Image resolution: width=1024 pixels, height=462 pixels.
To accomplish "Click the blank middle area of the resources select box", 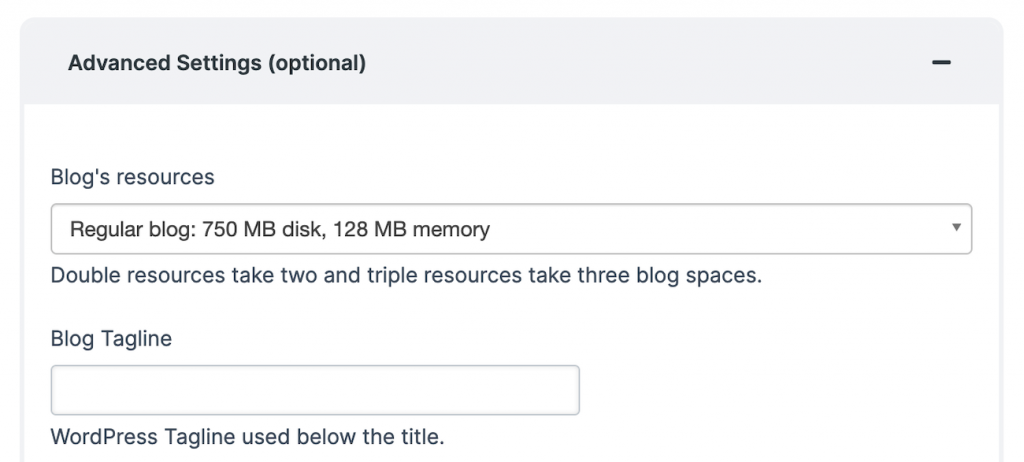I will [x=718, y=229].
